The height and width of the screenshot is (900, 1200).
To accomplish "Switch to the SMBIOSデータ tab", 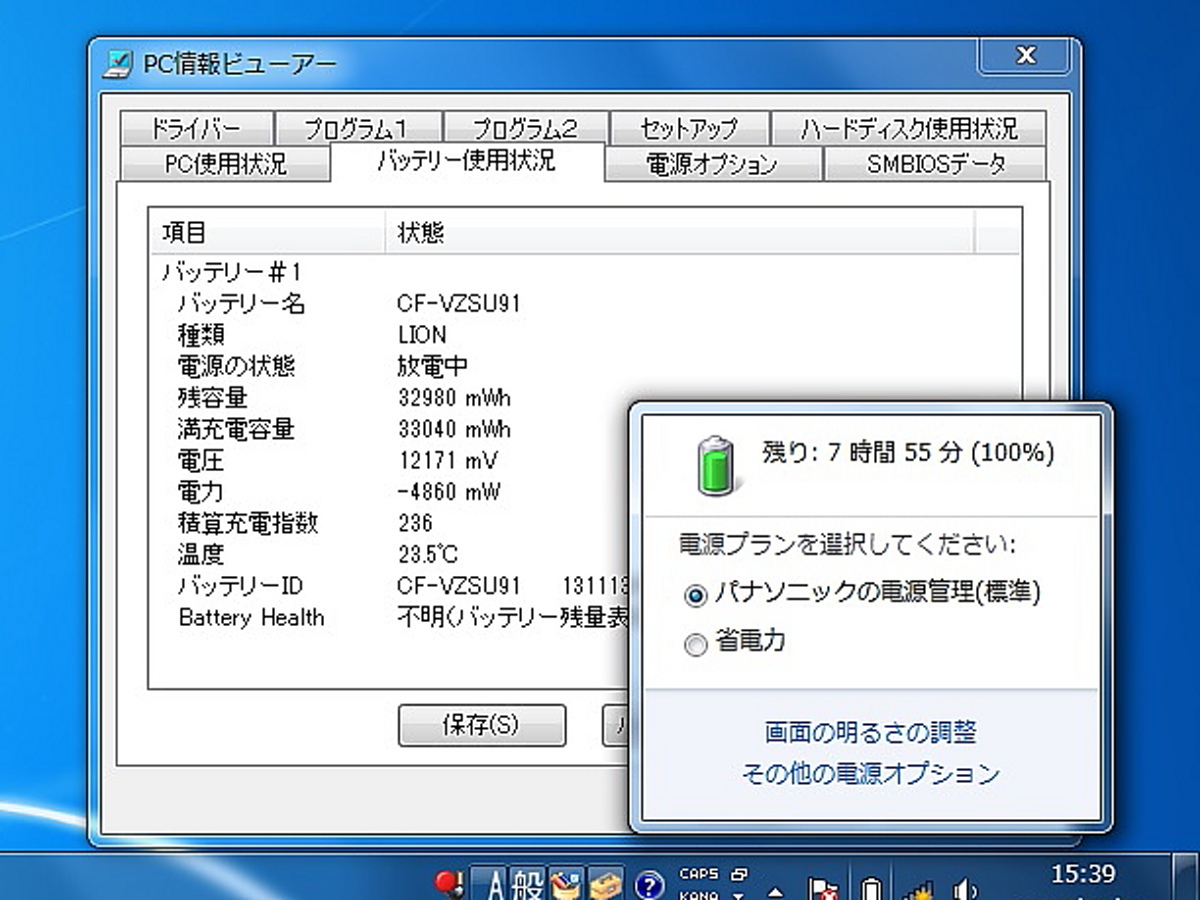I will [x=935, y=164].
